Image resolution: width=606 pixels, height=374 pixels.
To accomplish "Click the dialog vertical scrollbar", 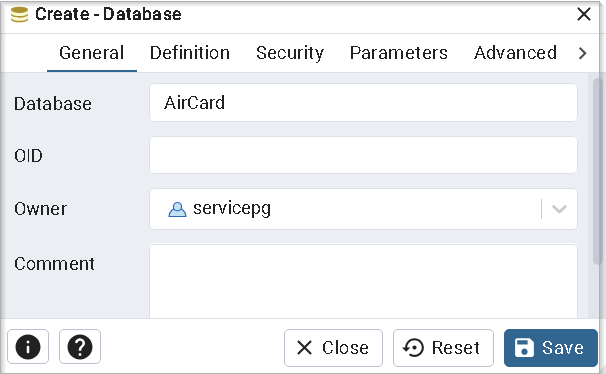I will (597, 172).
